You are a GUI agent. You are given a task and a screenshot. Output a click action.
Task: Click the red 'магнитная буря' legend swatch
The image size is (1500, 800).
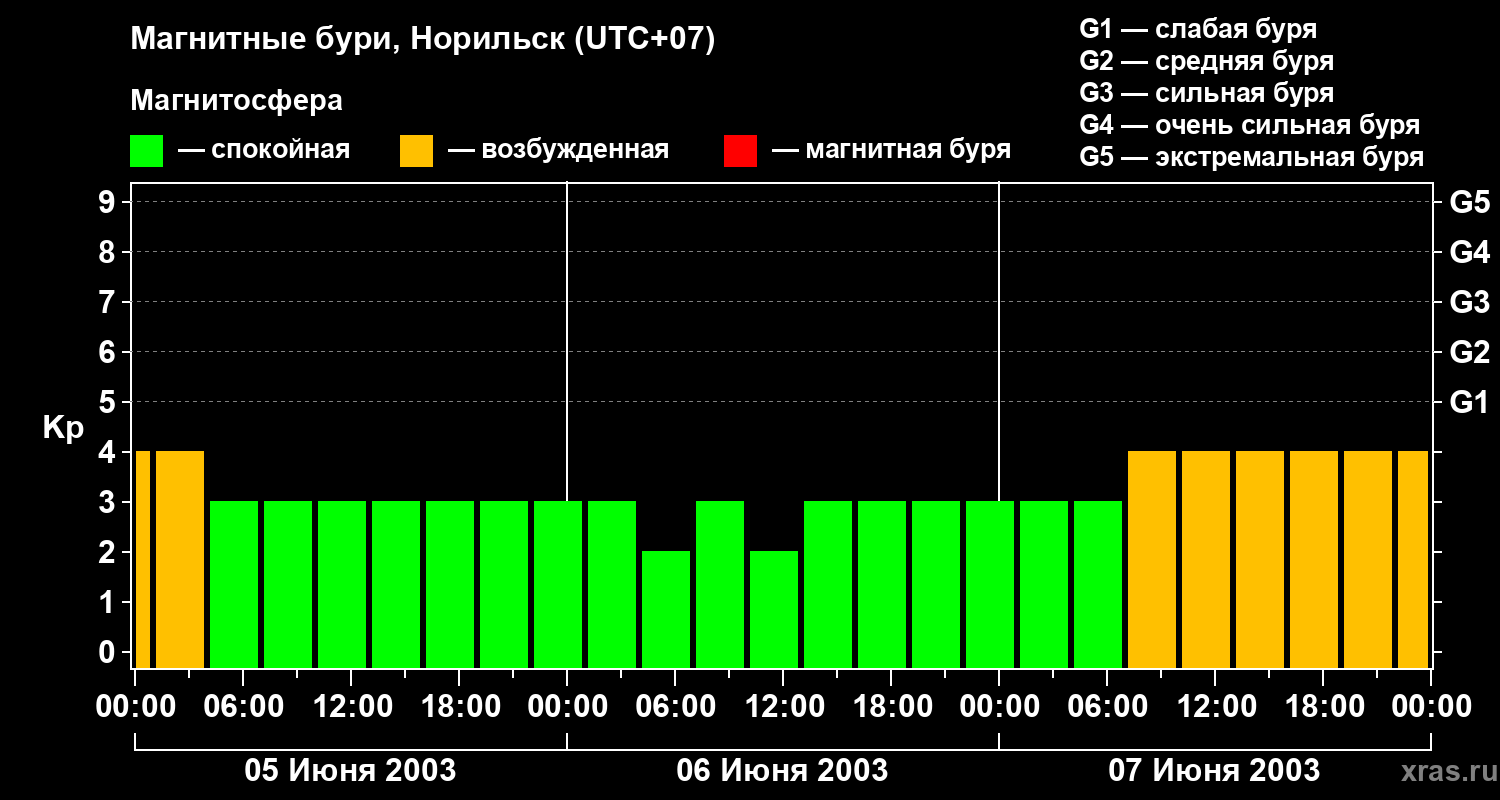tap(740, 151)
